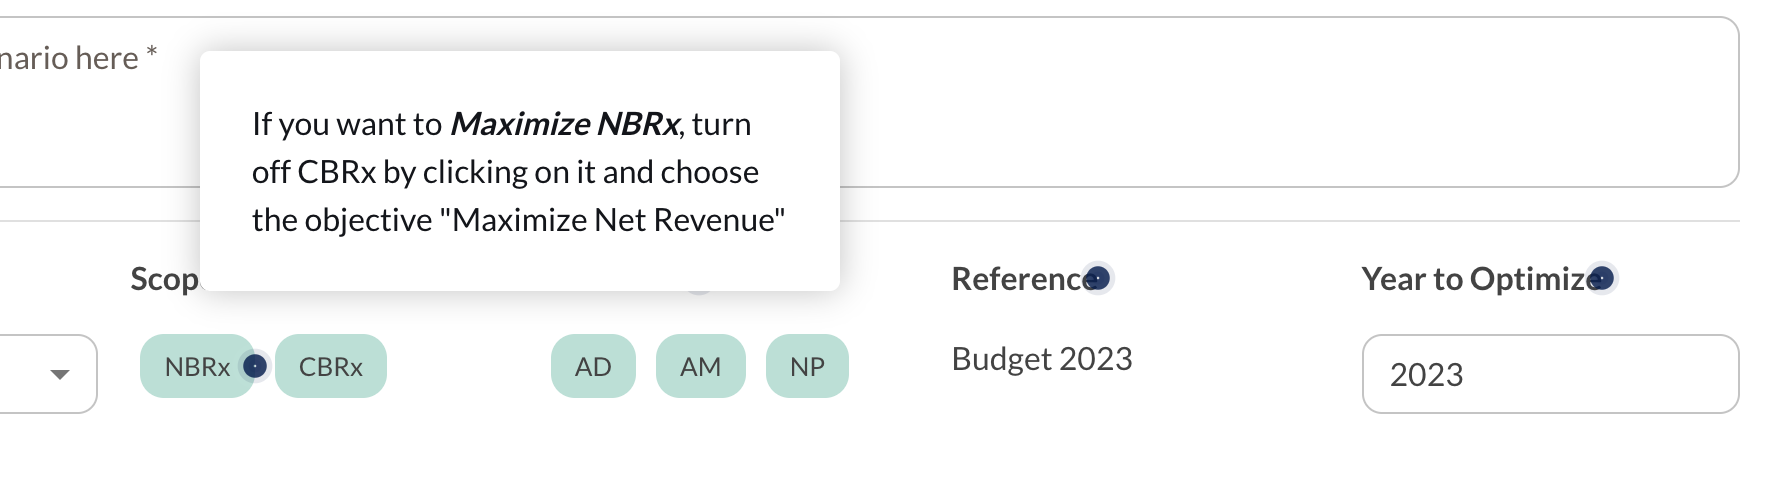
Task: Click the 'nario here *' field label
Action: (x=78, y=58)
